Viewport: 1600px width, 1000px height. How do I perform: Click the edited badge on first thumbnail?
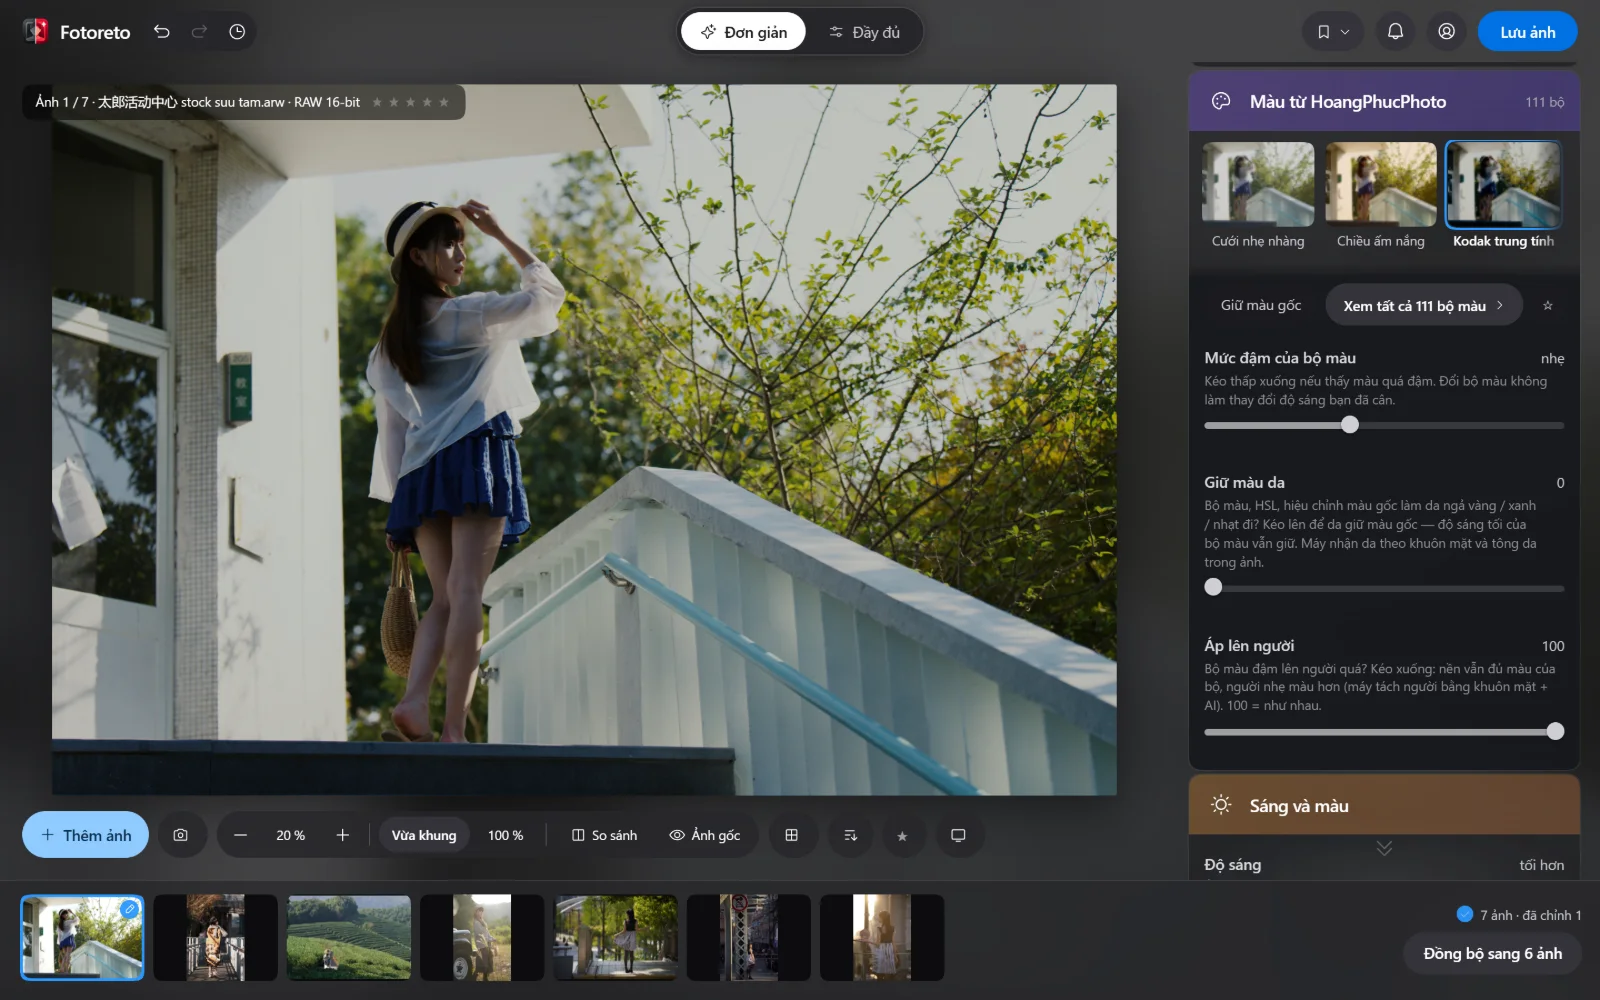130,909
